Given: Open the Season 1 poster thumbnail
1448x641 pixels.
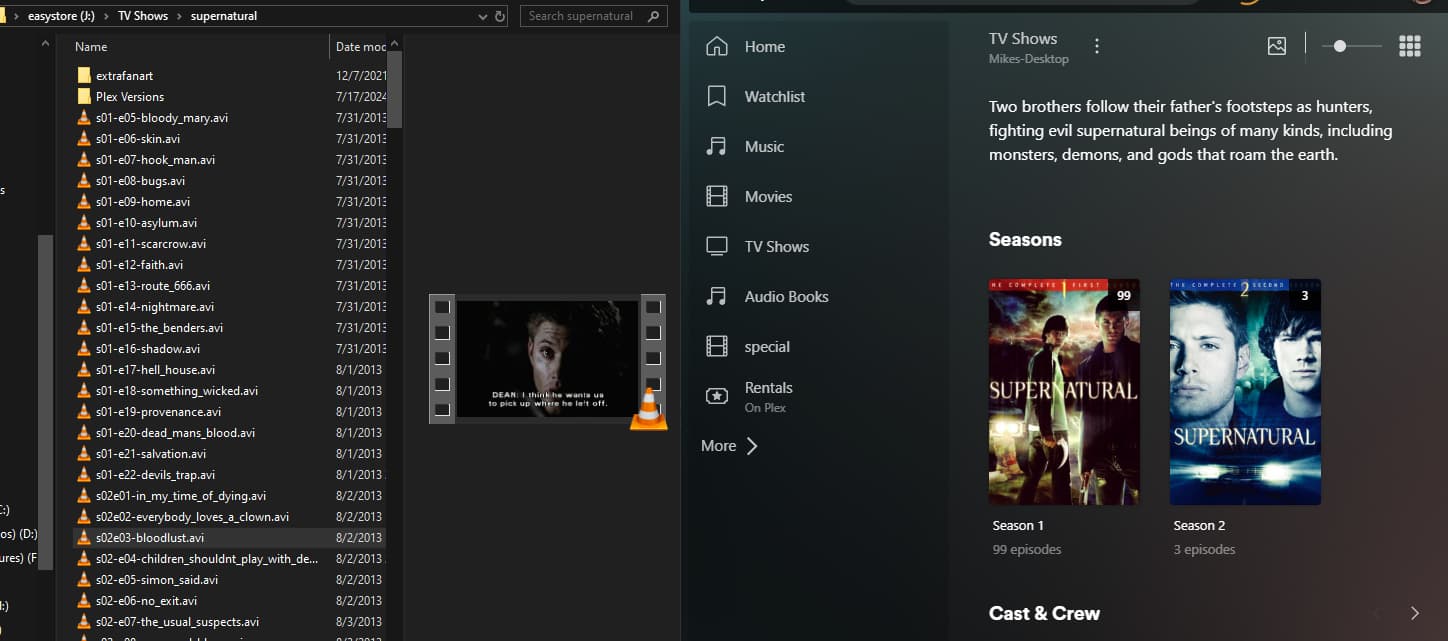Looking at the screenshot, I should click(1064, 392).
